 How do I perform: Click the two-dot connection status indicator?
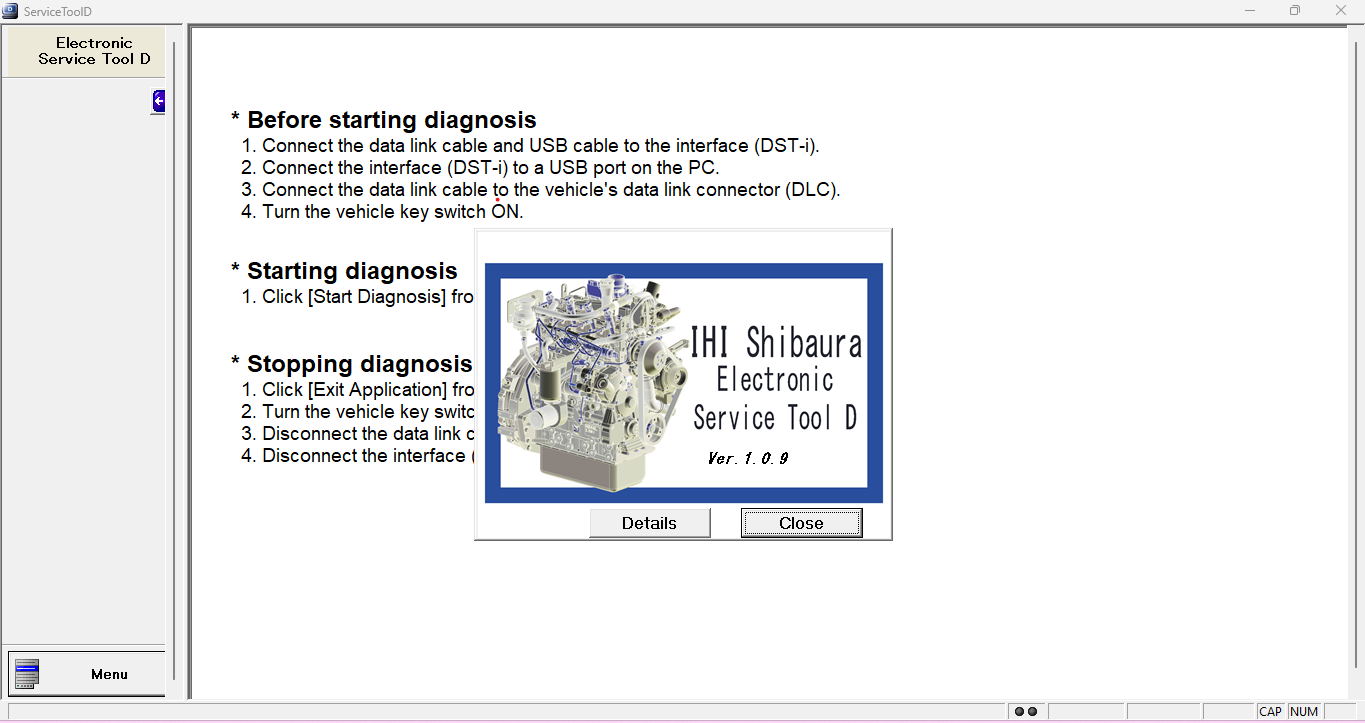tap(1026, 712)
